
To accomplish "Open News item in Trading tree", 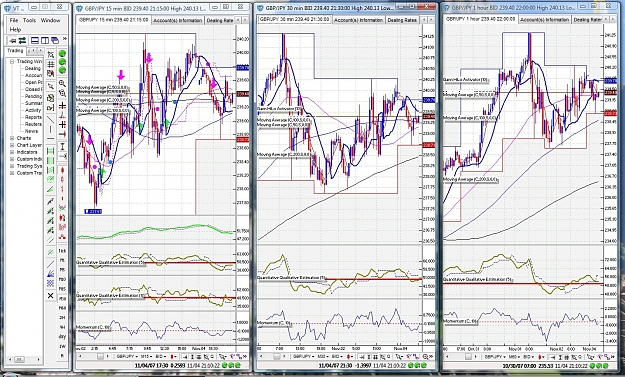I will [31, 131].
